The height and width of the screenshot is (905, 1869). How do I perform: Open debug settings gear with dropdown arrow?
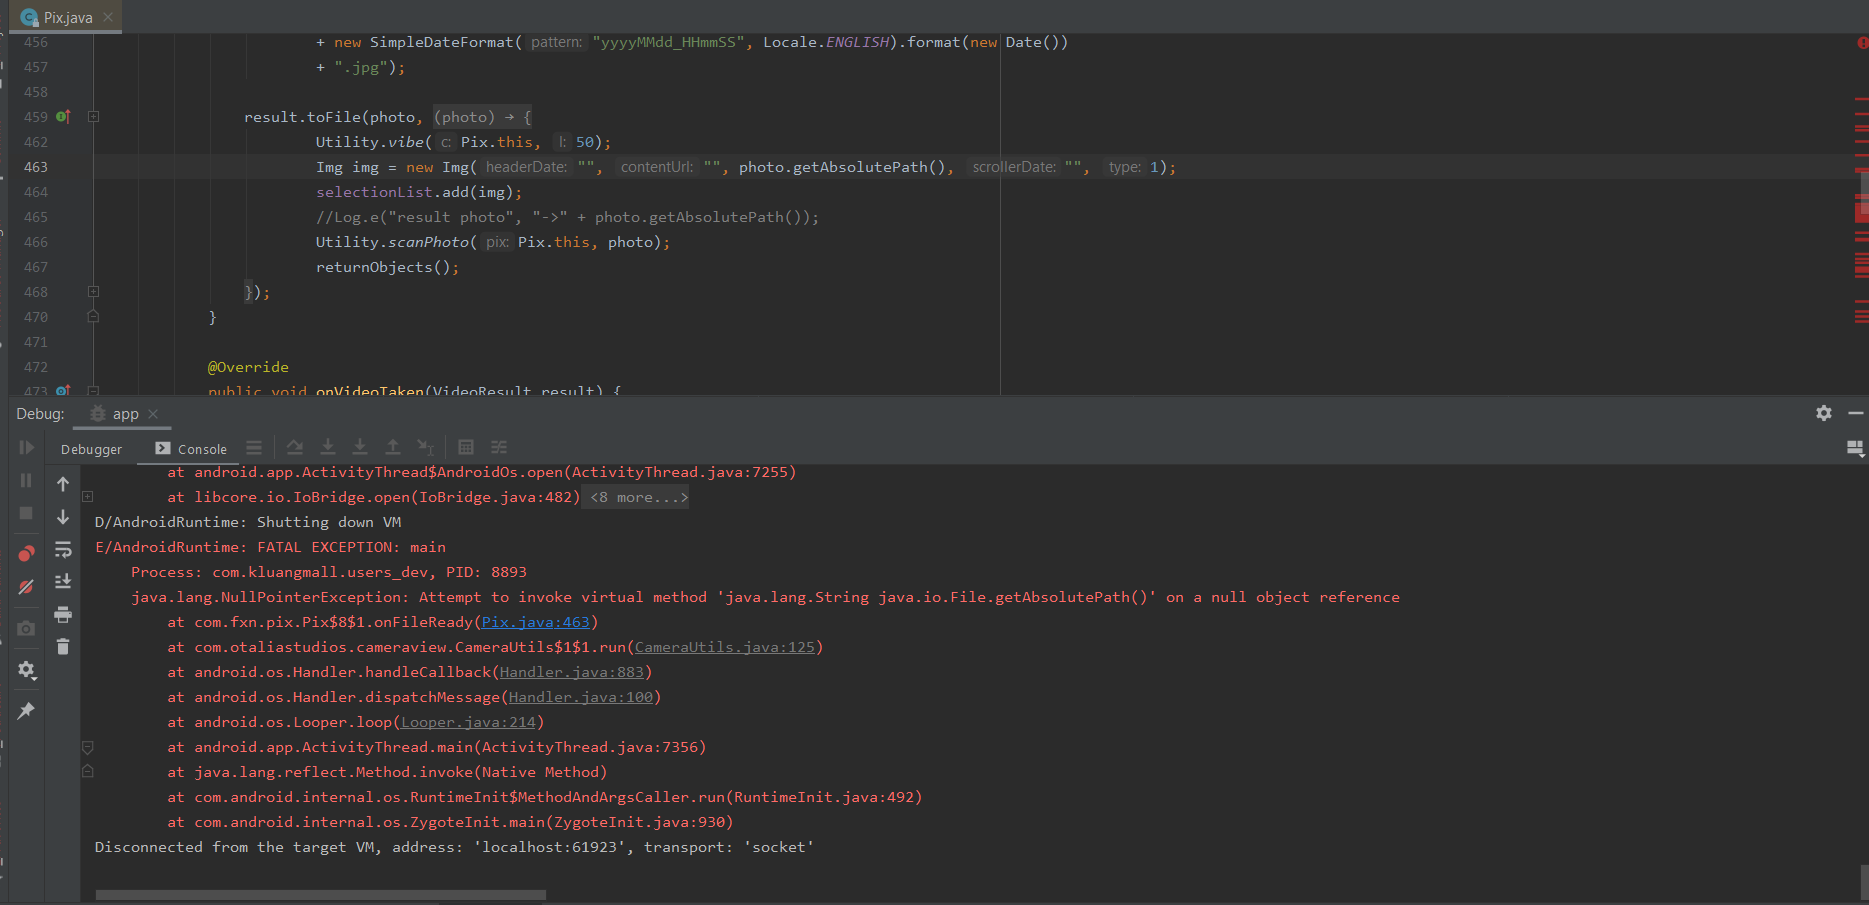pos(27,670)
